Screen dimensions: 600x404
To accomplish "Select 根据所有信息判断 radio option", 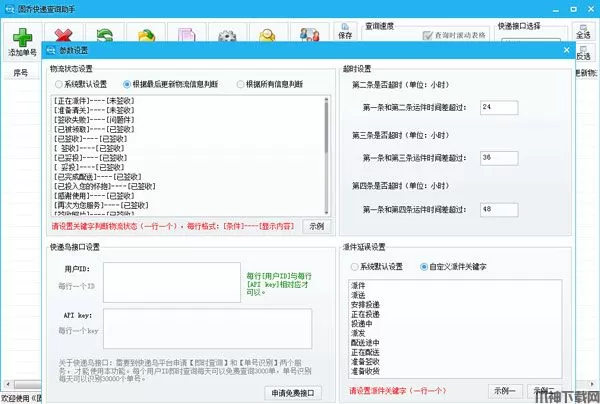I will point(240,84).
